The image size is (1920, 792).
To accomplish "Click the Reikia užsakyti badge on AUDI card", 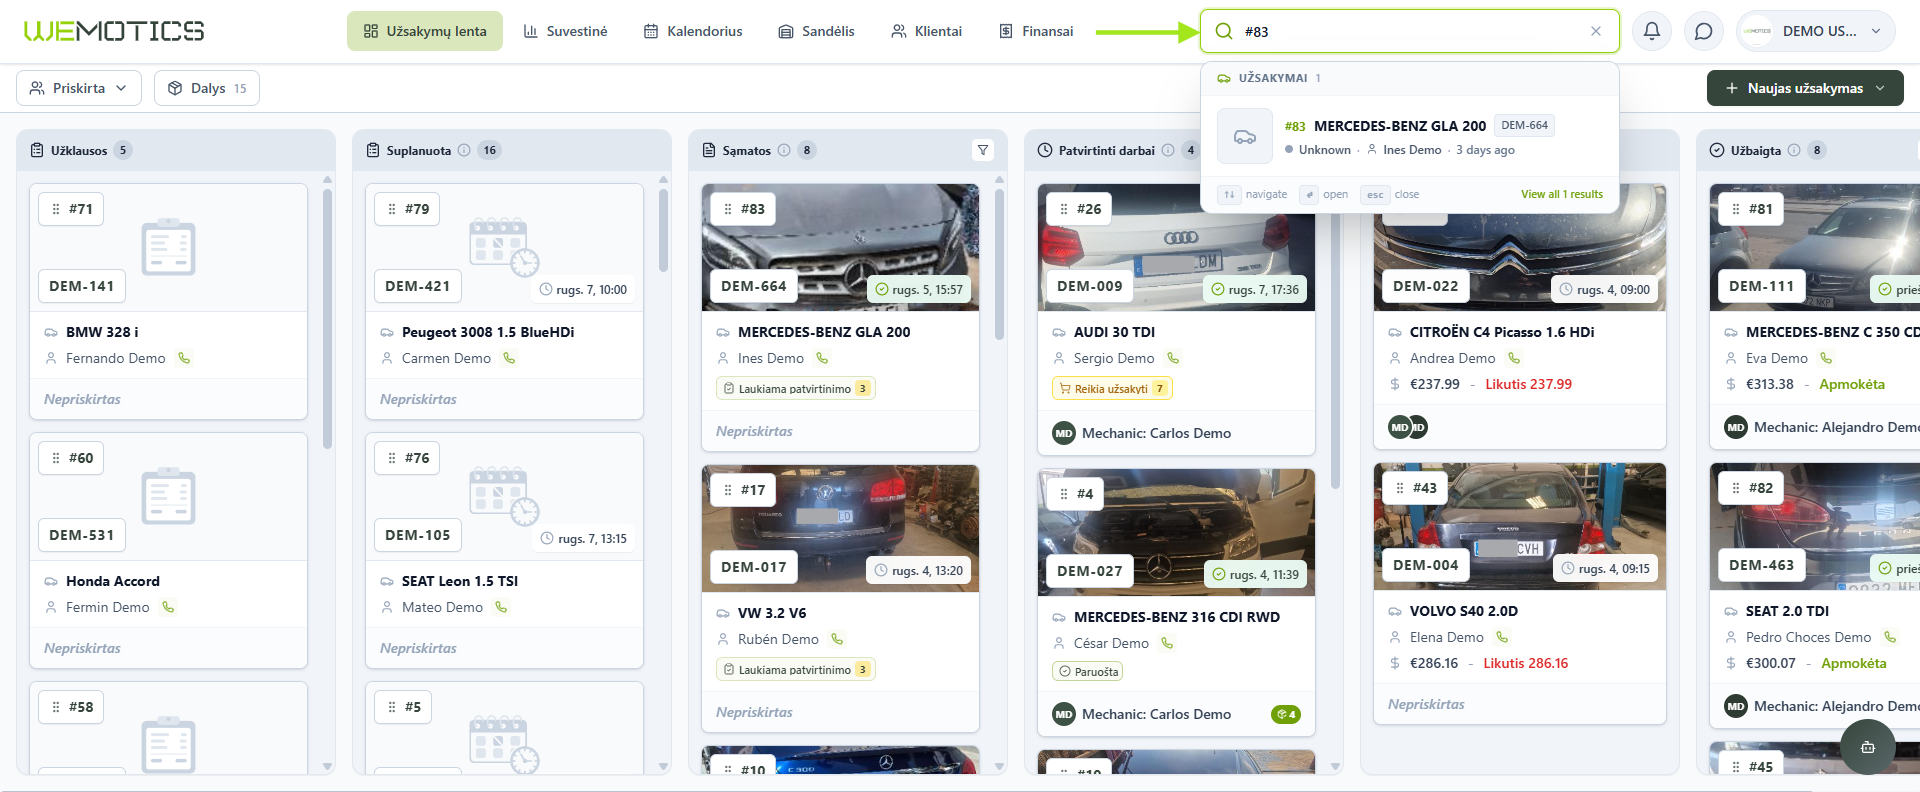I will click(x=1112, y=389).
